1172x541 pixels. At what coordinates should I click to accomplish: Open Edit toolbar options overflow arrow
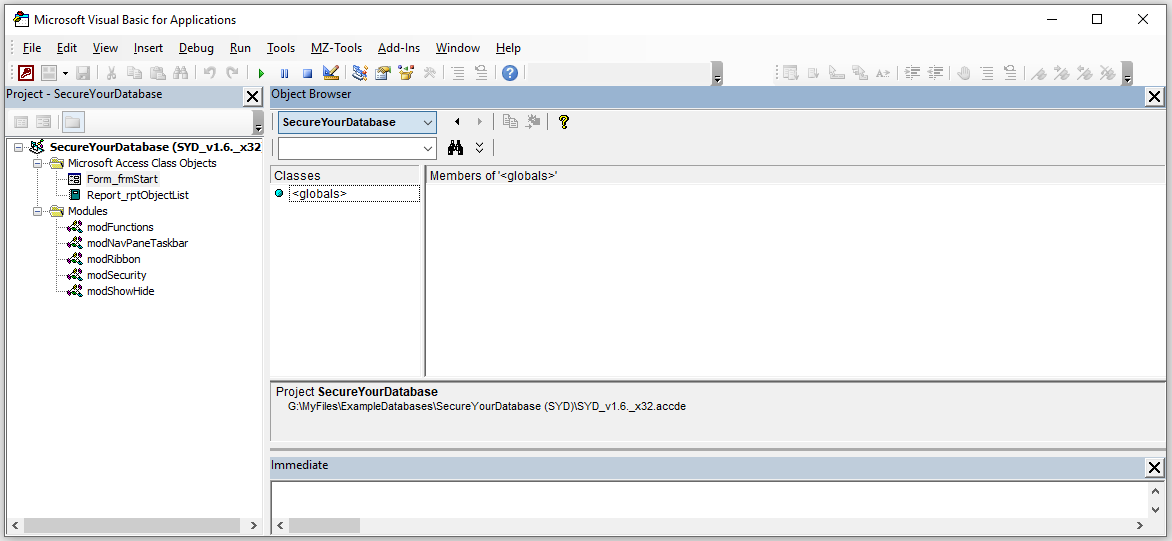pos(1127,74)
